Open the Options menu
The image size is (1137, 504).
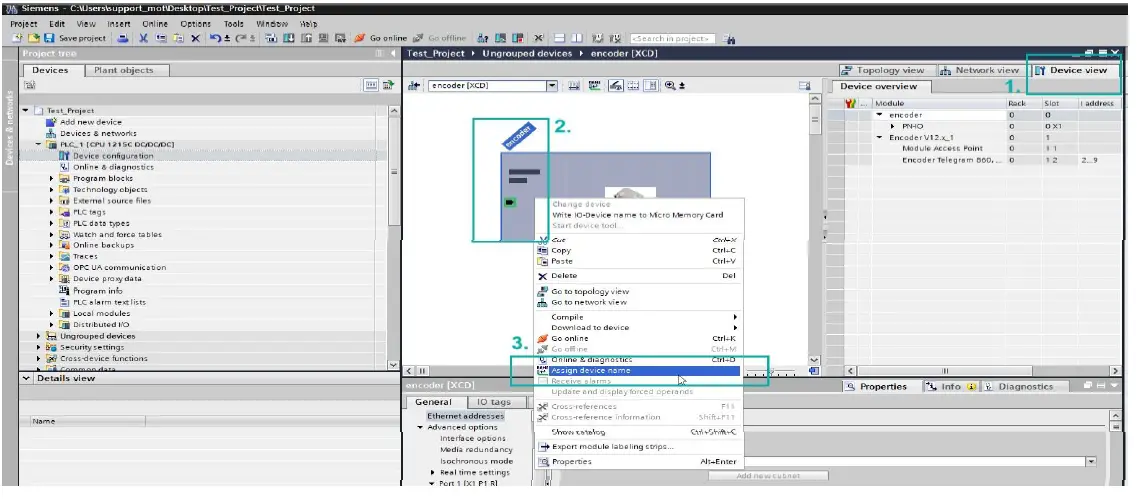pyautogui.click(x=196, y=24)
